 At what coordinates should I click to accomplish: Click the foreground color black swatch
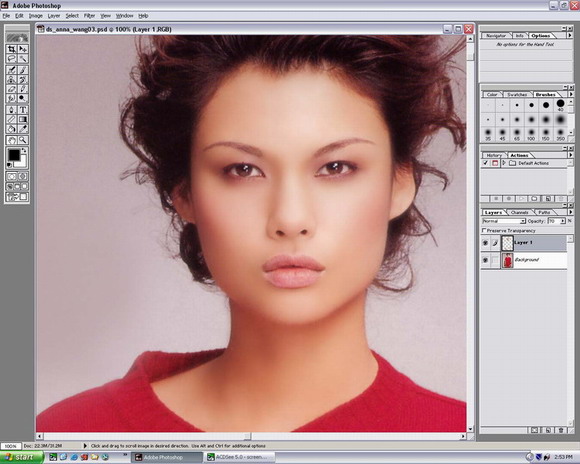tap(14, 155)
